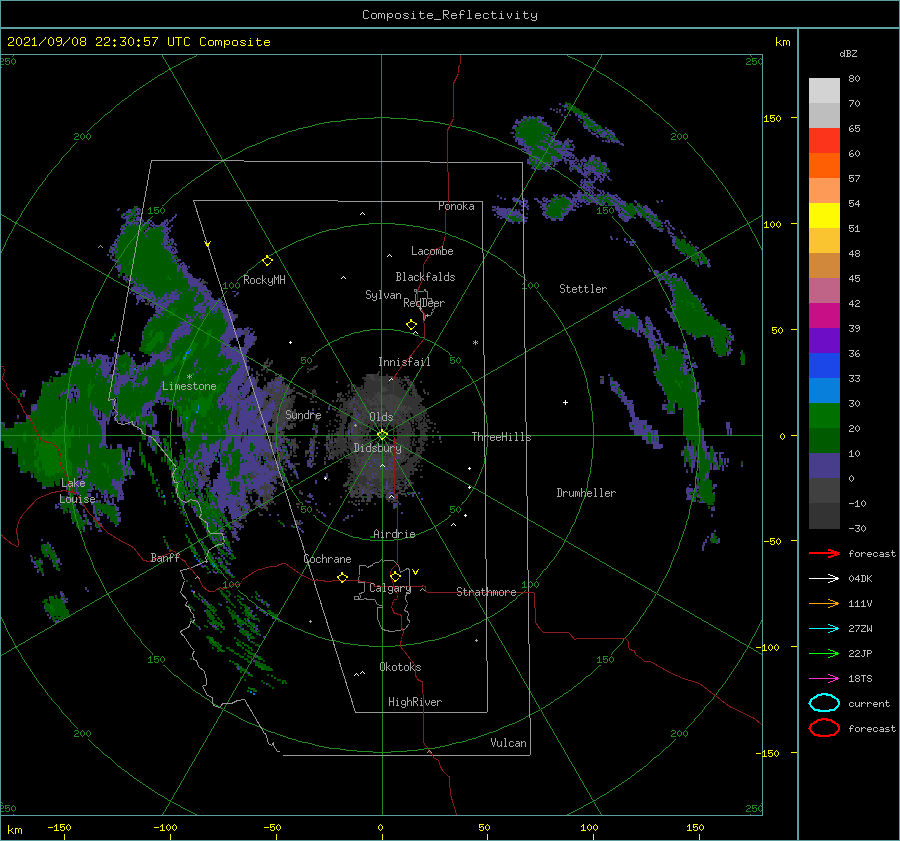Click the yellow diamond marker near RockyMH
This screenshot has height=841, width=900.
pos(267,261)
